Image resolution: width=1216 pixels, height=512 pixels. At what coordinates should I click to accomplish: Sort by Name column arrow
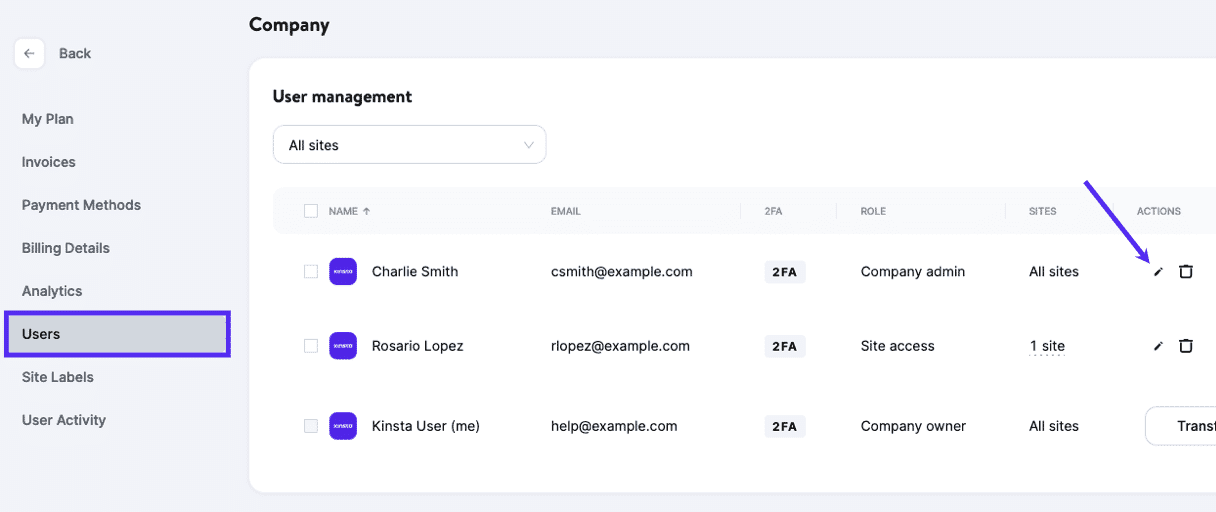click(366, 211)
